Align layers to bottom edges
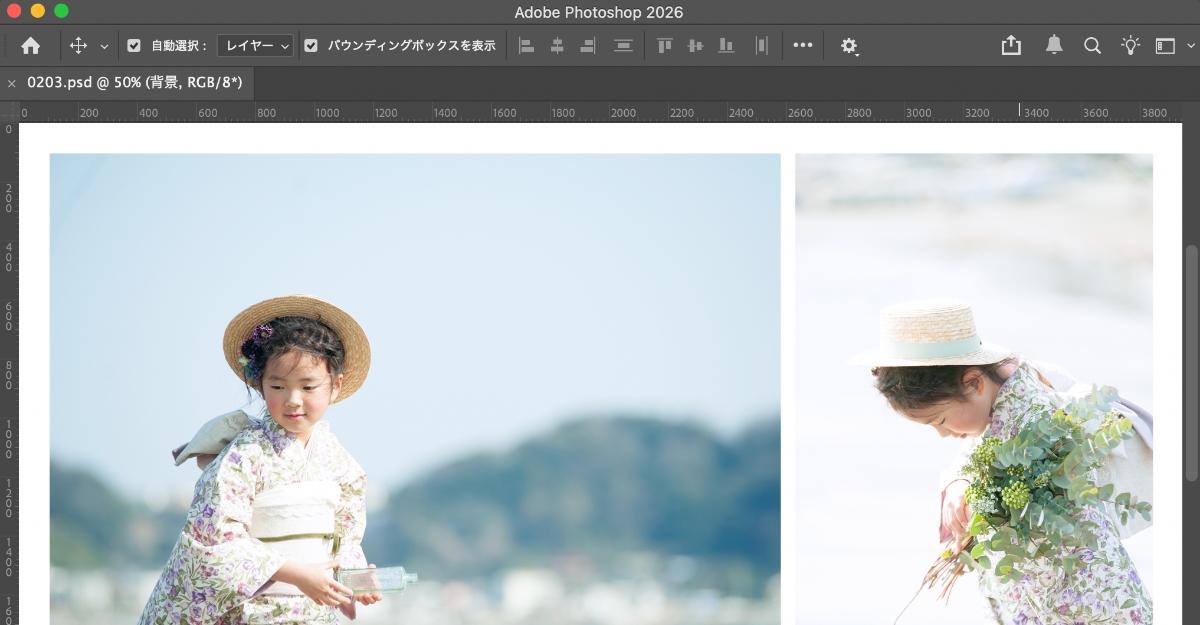 click(x=727, y=45)
